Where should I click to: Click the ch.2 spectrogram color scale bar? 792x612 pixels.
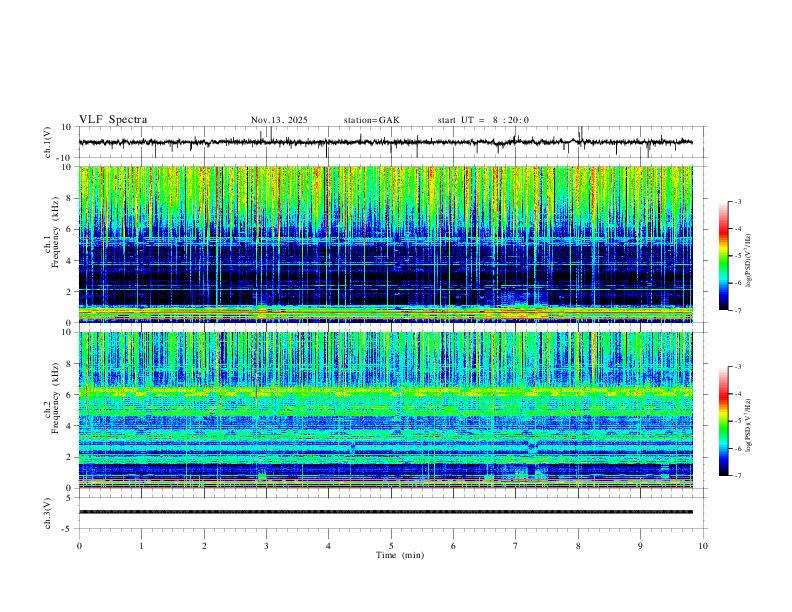(x=723, y=421)
